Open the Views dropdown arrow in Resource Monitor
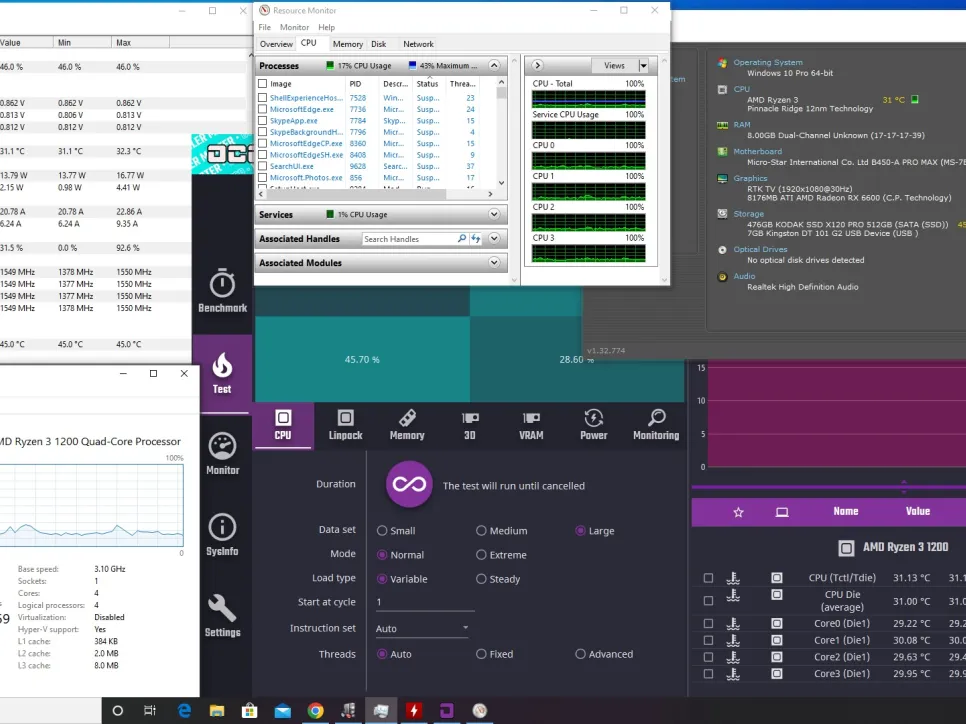This screenshot has width=966, height=724. (x=643, y=65)
